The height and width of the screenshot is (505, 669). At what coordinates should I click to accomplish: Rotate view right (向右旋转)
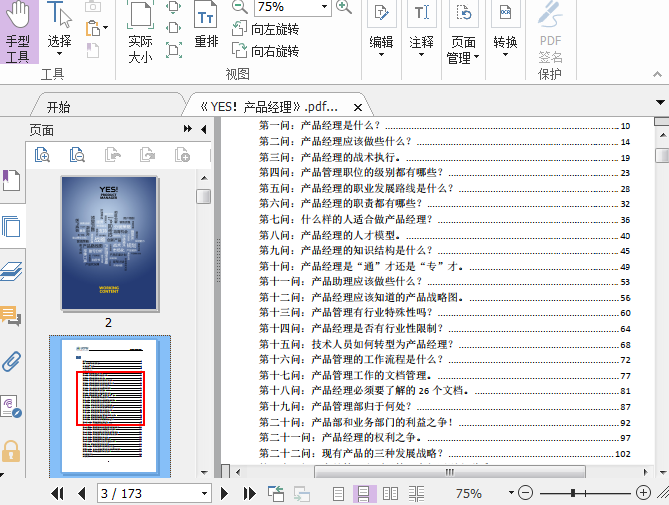pyautogui.click(x=265, y=51)
